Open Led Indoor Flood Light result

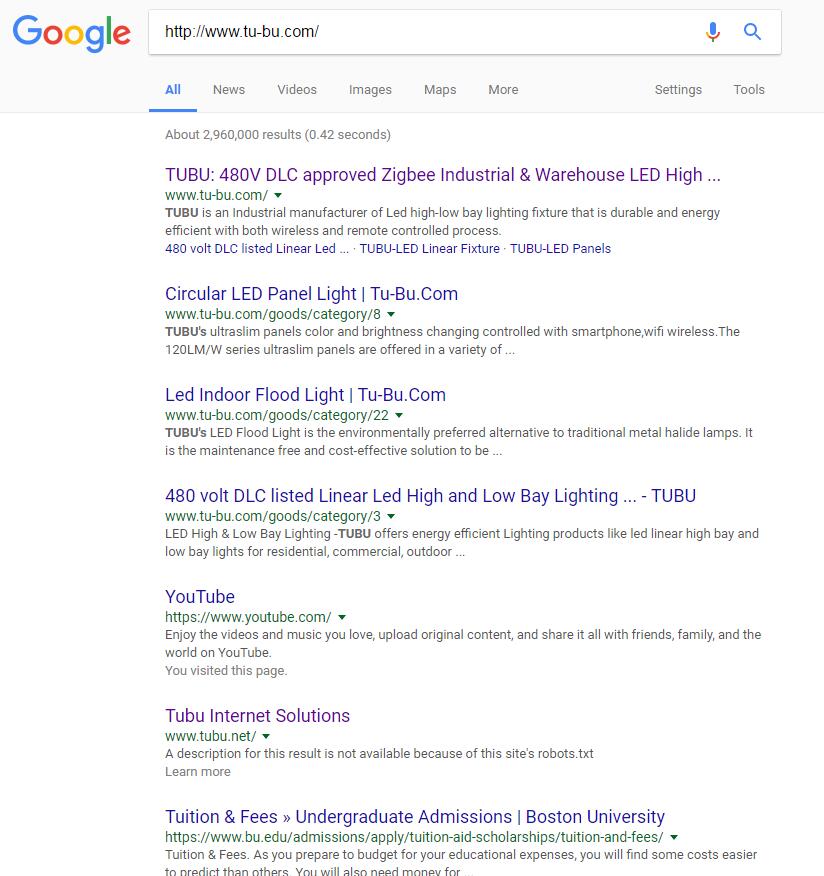pos(305,395)
